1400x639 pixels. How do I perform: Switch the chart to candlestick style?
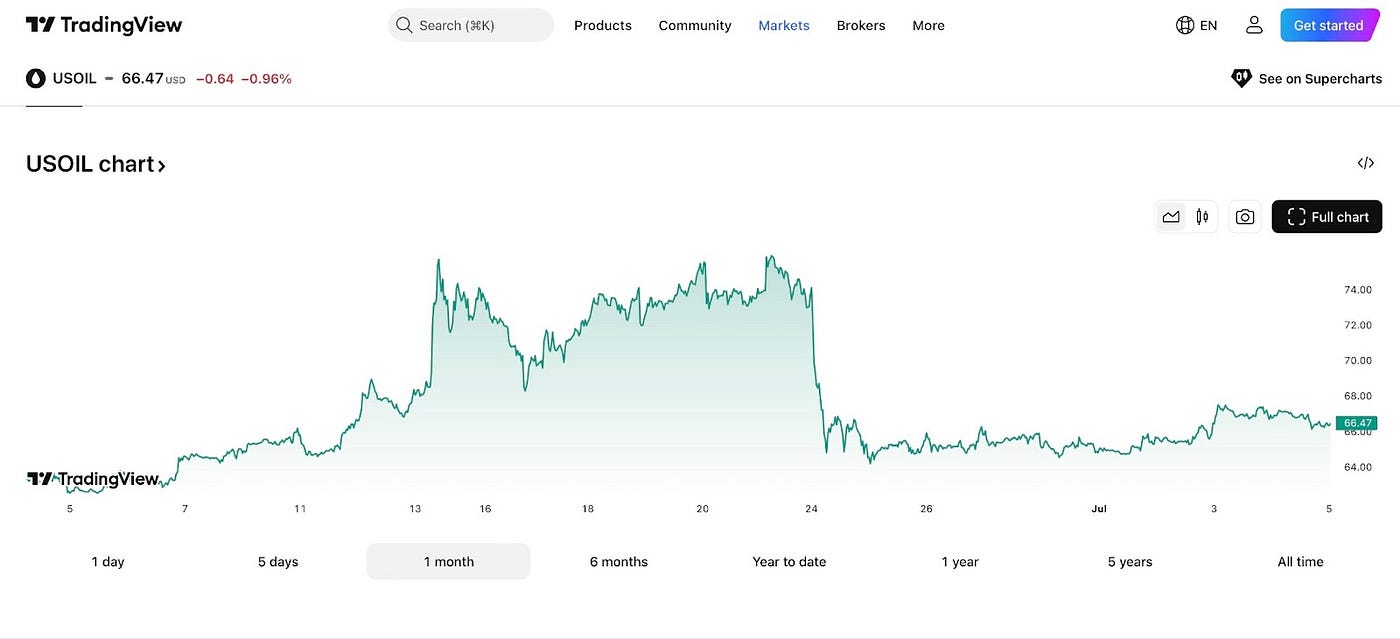pyautogui.click(x=1202, y=216)
